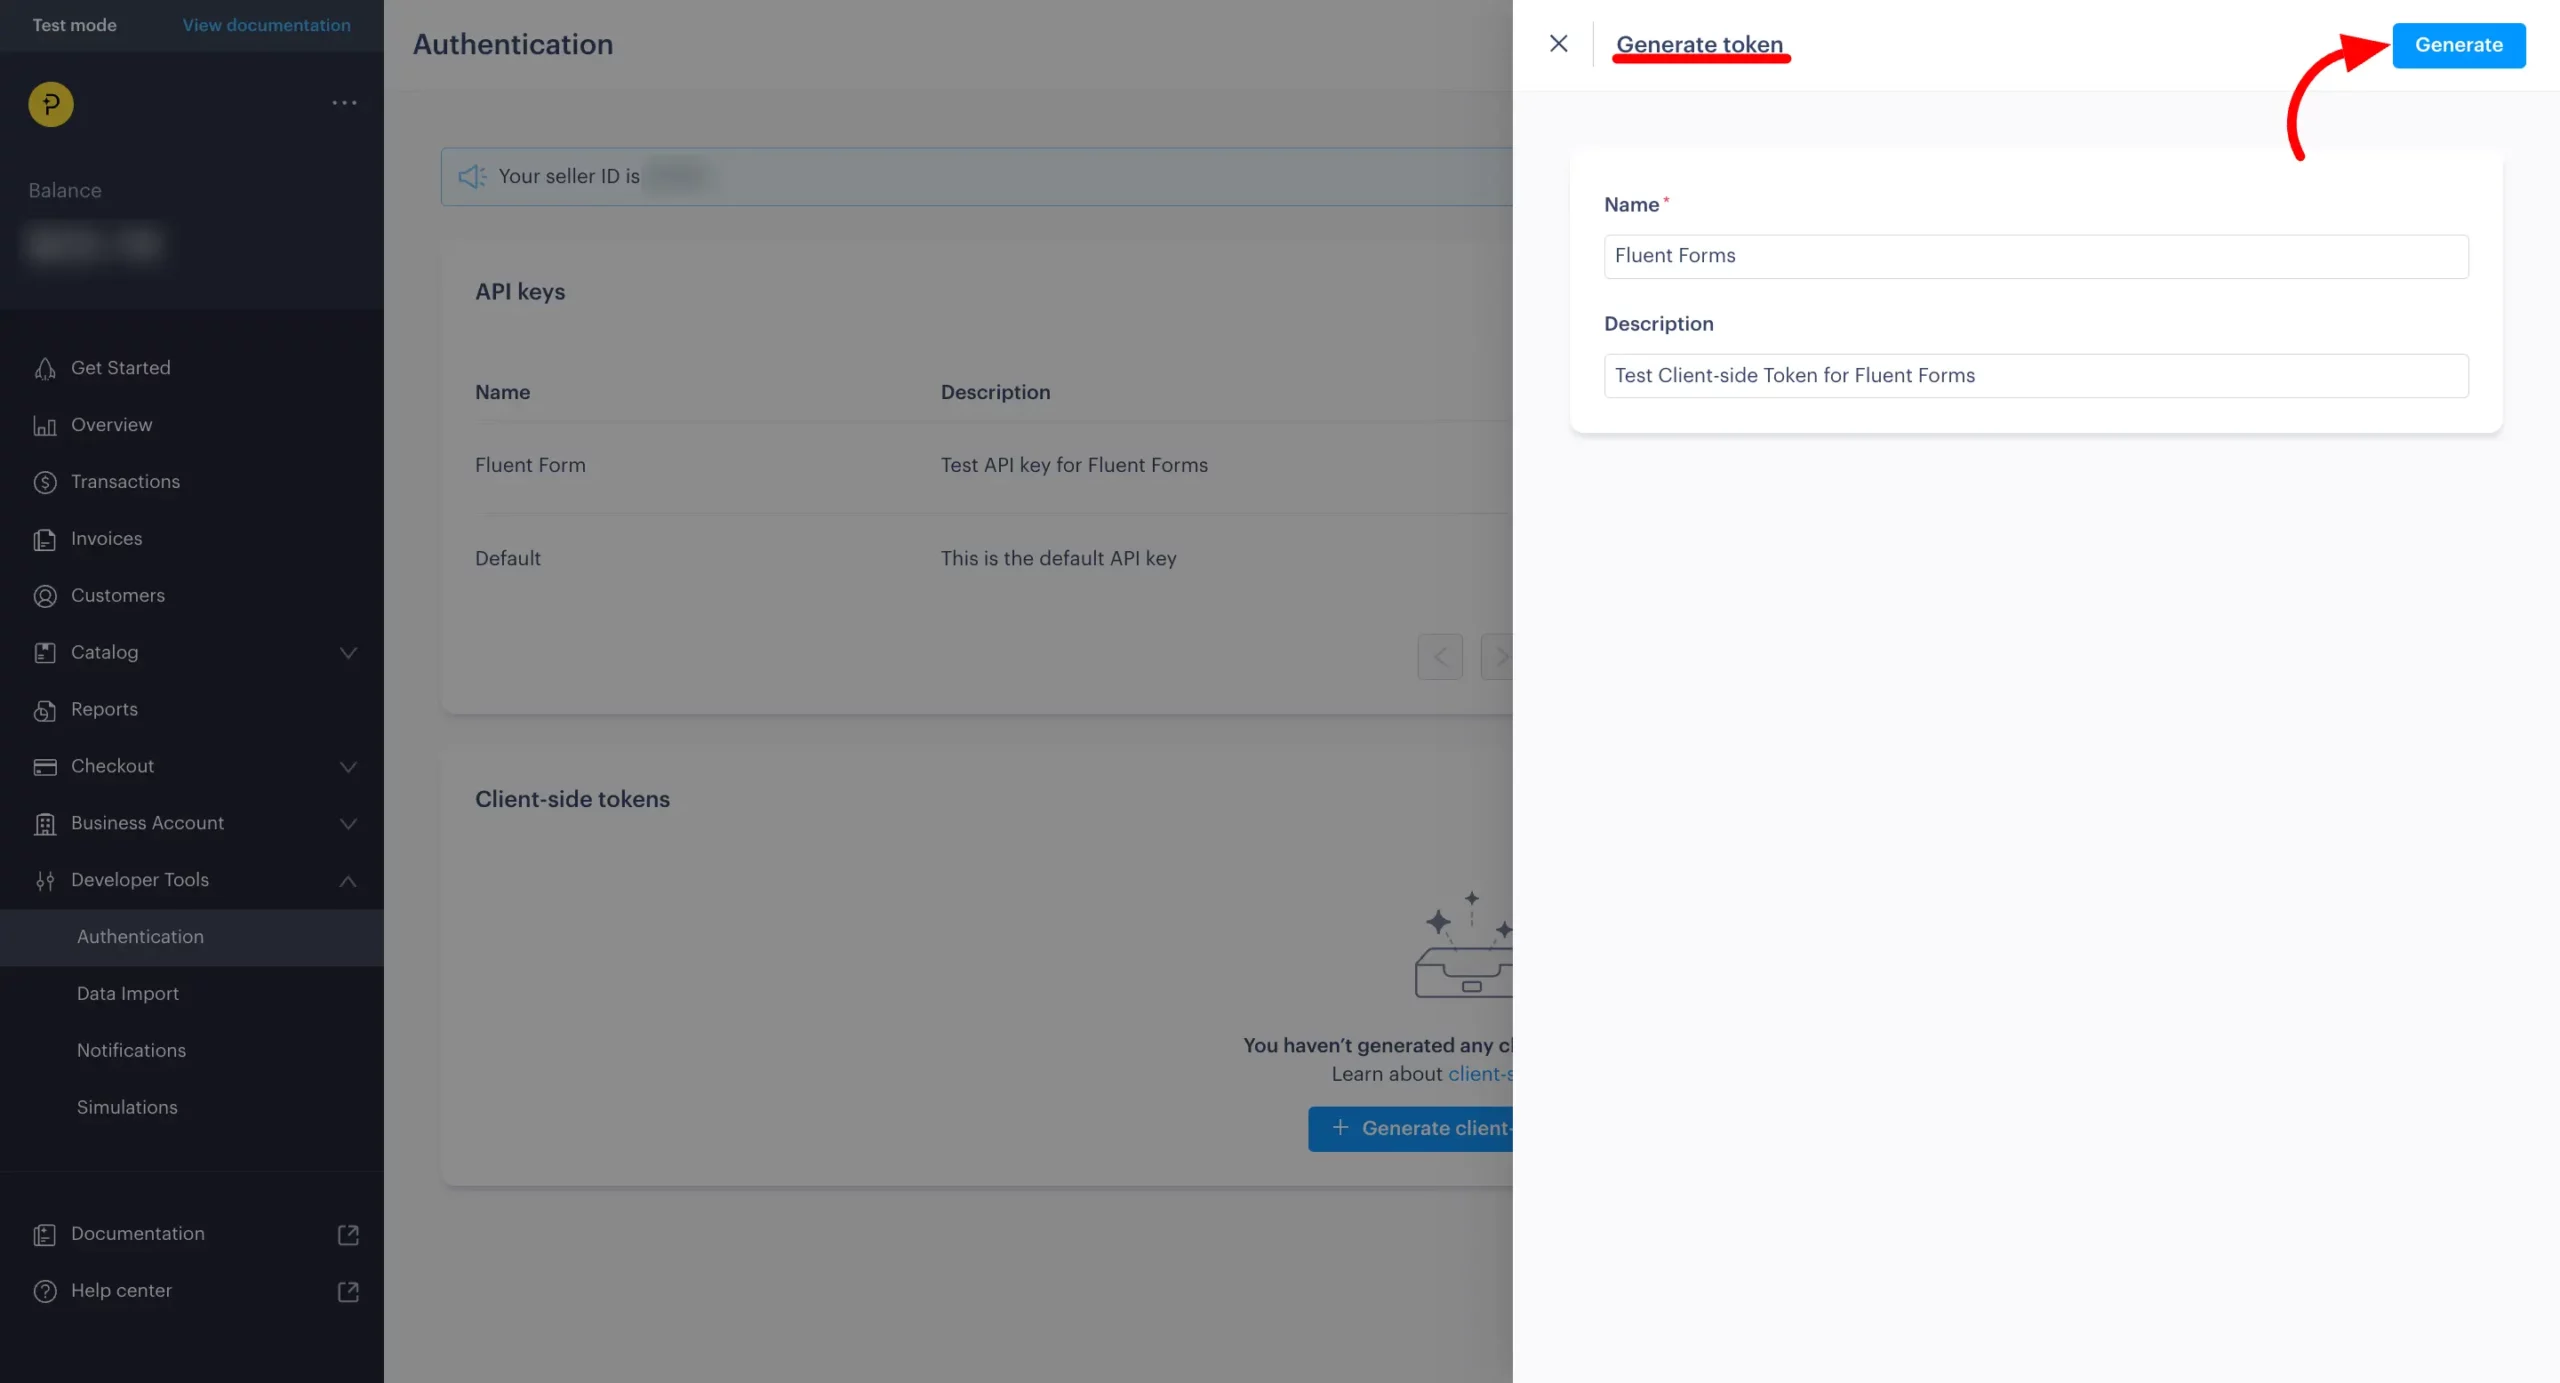The width and height of the screenshot is (2560, 1383).
Task: Open the Reports icon in sidebar
Action: point(45,710)
